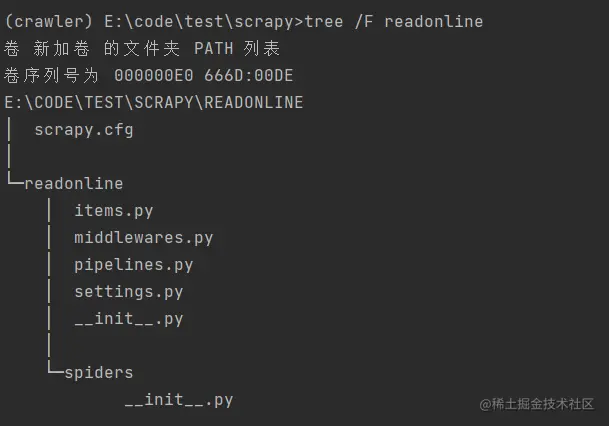Screen dimensions: 609x426
Task: Click the word tree in the command
Action: point(324,21)
